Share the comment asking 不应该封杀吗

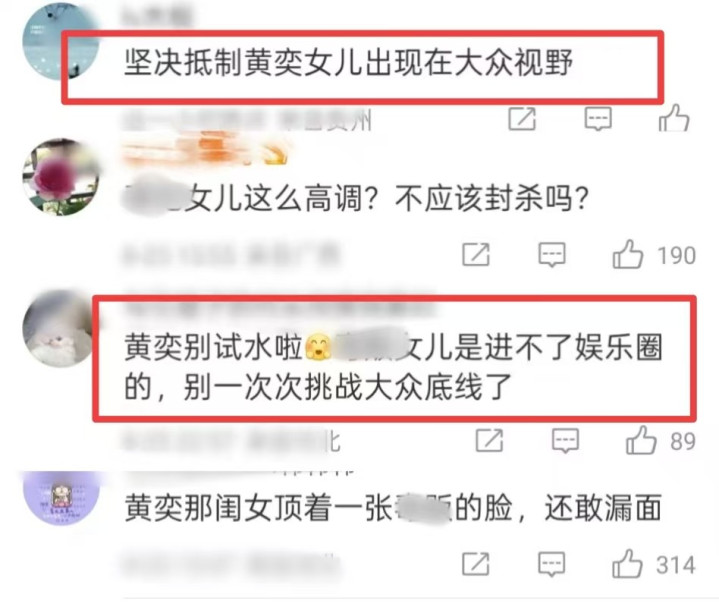point(476,254)
